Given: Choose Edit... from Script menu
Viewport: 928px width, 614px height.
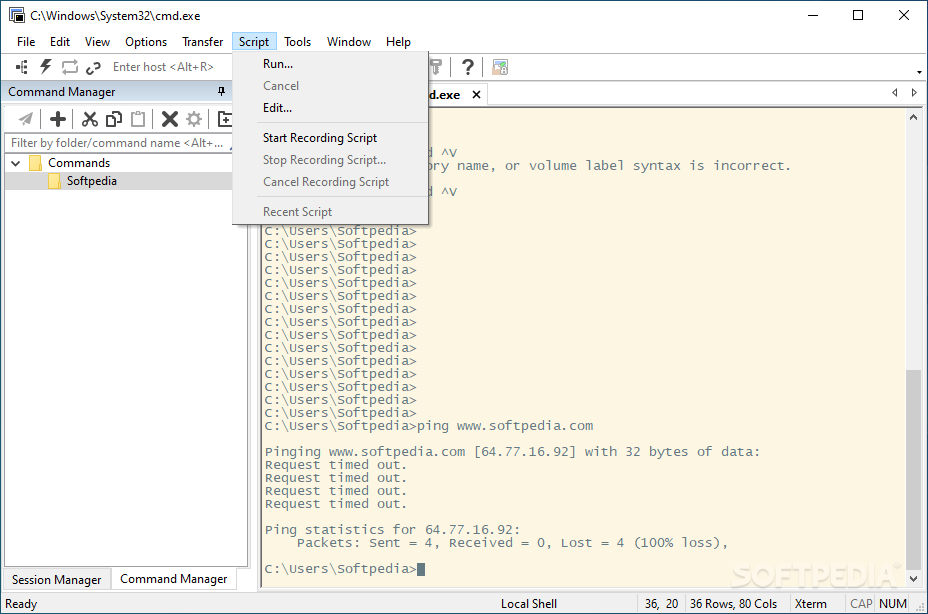Looking at the screenshot, I should (330, 108).
